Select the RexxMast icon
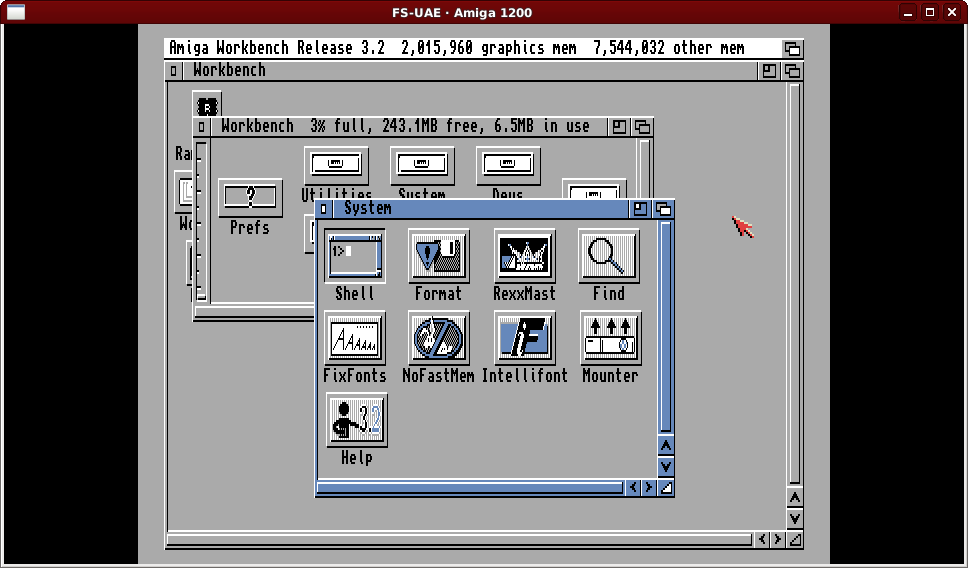 [524, 256]
